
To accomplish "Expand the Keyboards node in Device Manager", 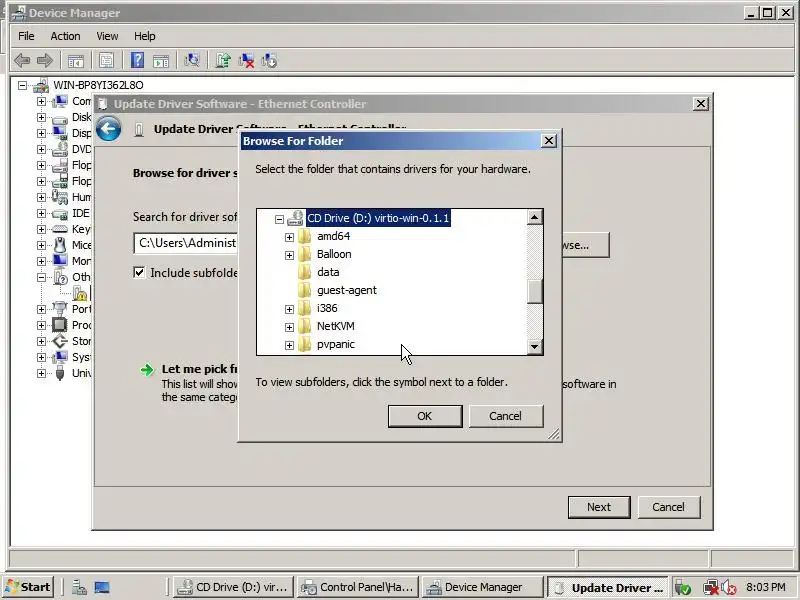I will coord(41,229).
